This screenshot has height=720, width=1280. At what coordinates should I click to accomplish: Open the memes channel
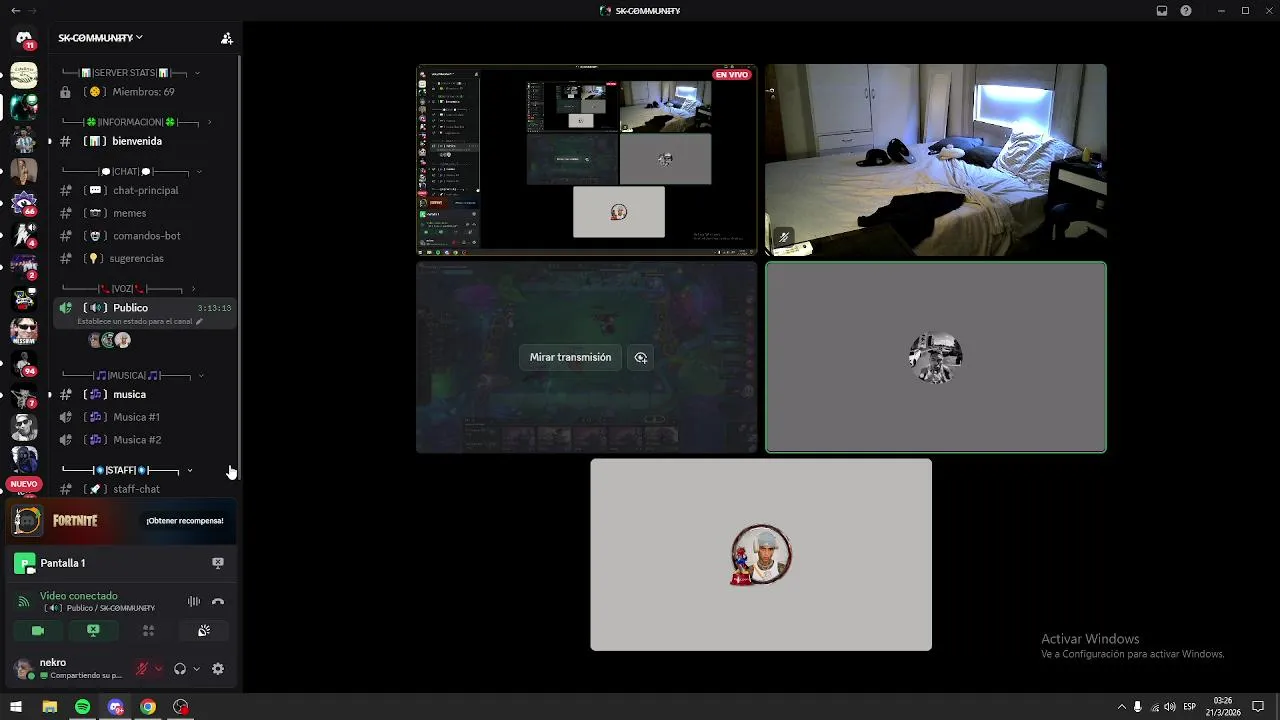pyautogui.click(x=146, y=213)
